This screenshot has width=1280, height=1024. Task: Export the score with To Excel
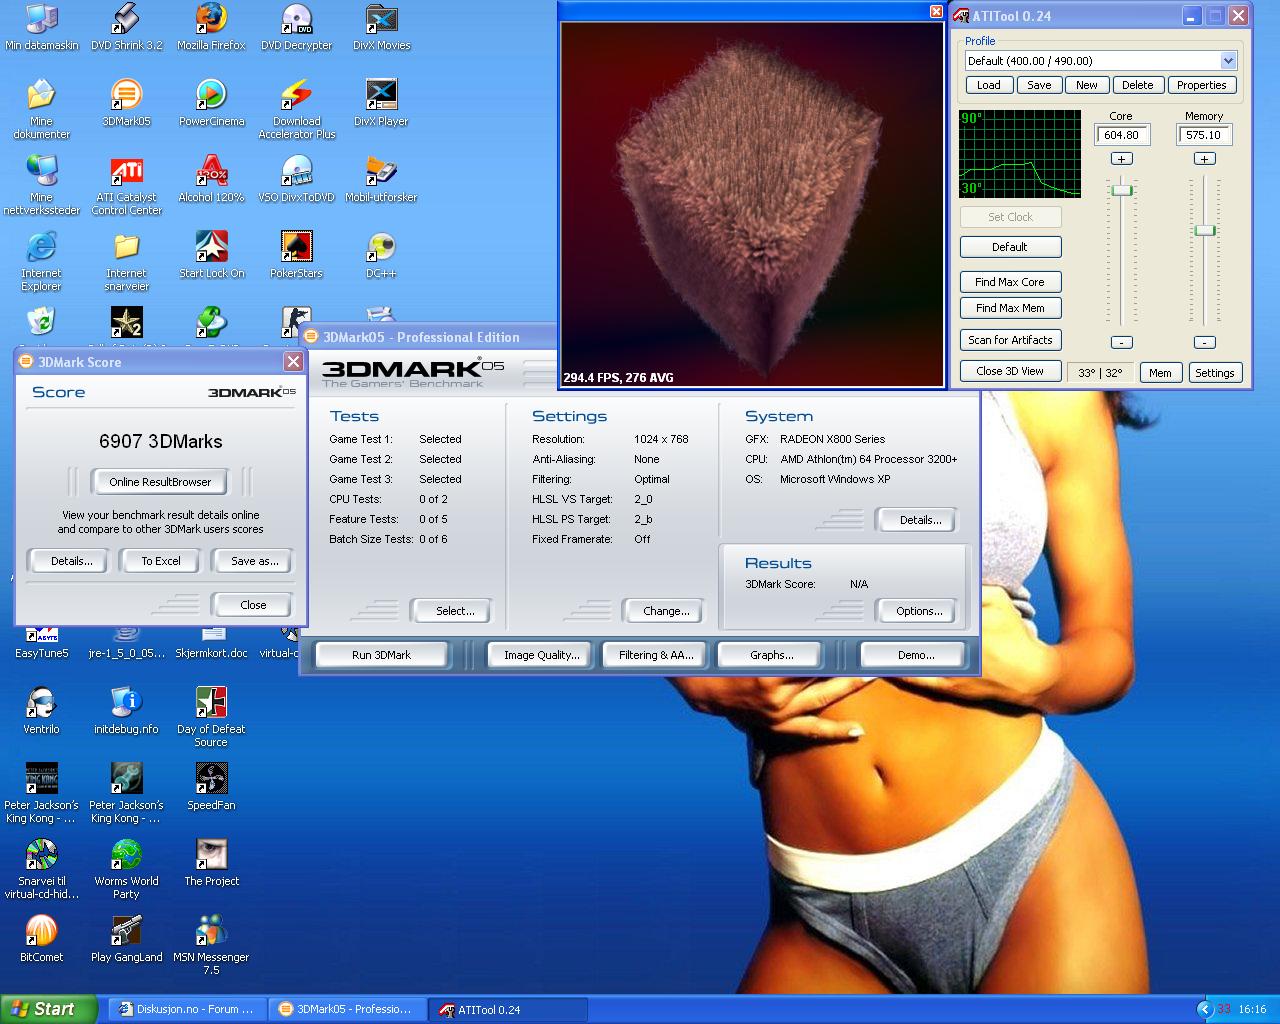pyautogui.click(x=161, y=561)
